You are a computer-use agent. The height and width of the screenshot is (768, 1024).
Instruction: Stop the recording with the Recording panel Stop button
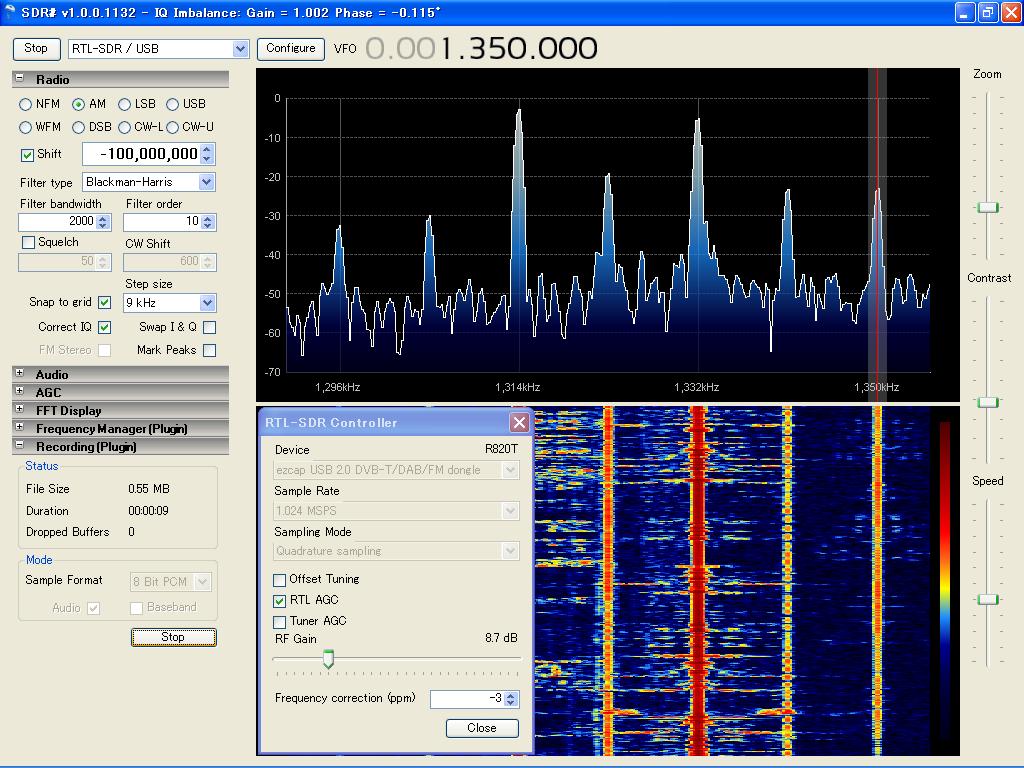(x=174, y=637)
